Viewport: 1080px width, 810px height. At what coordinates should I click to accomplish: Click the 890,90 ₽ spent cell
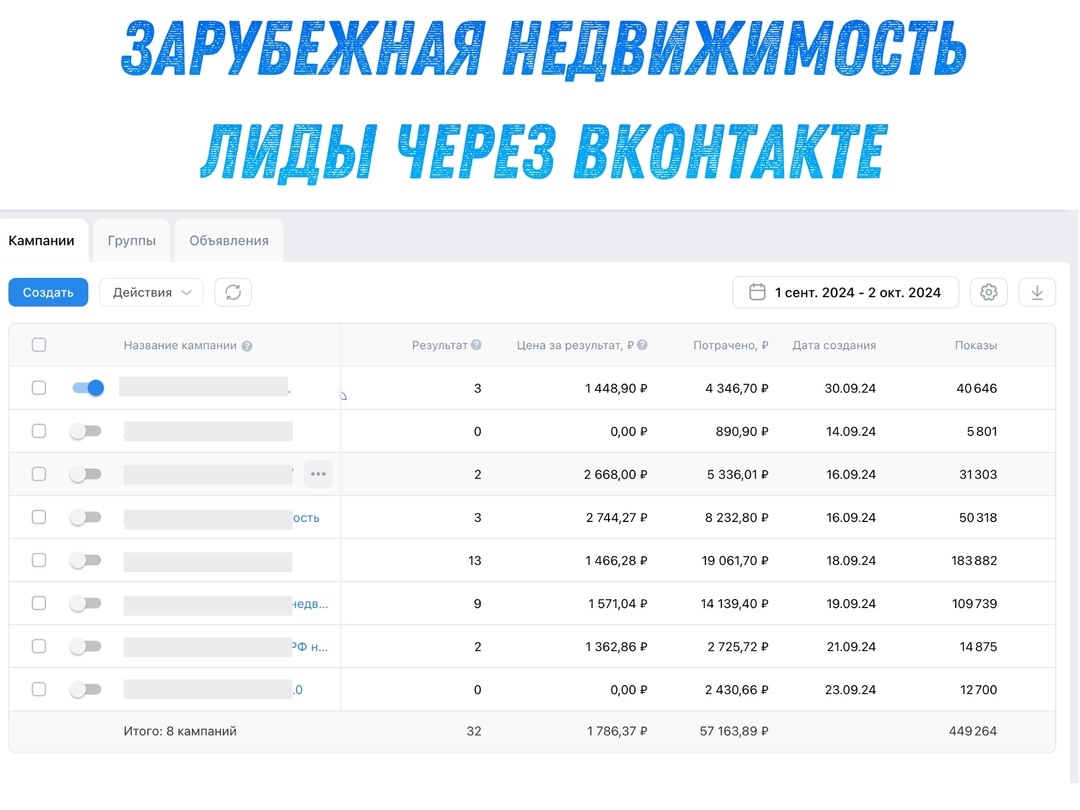(x=742, y=432)
